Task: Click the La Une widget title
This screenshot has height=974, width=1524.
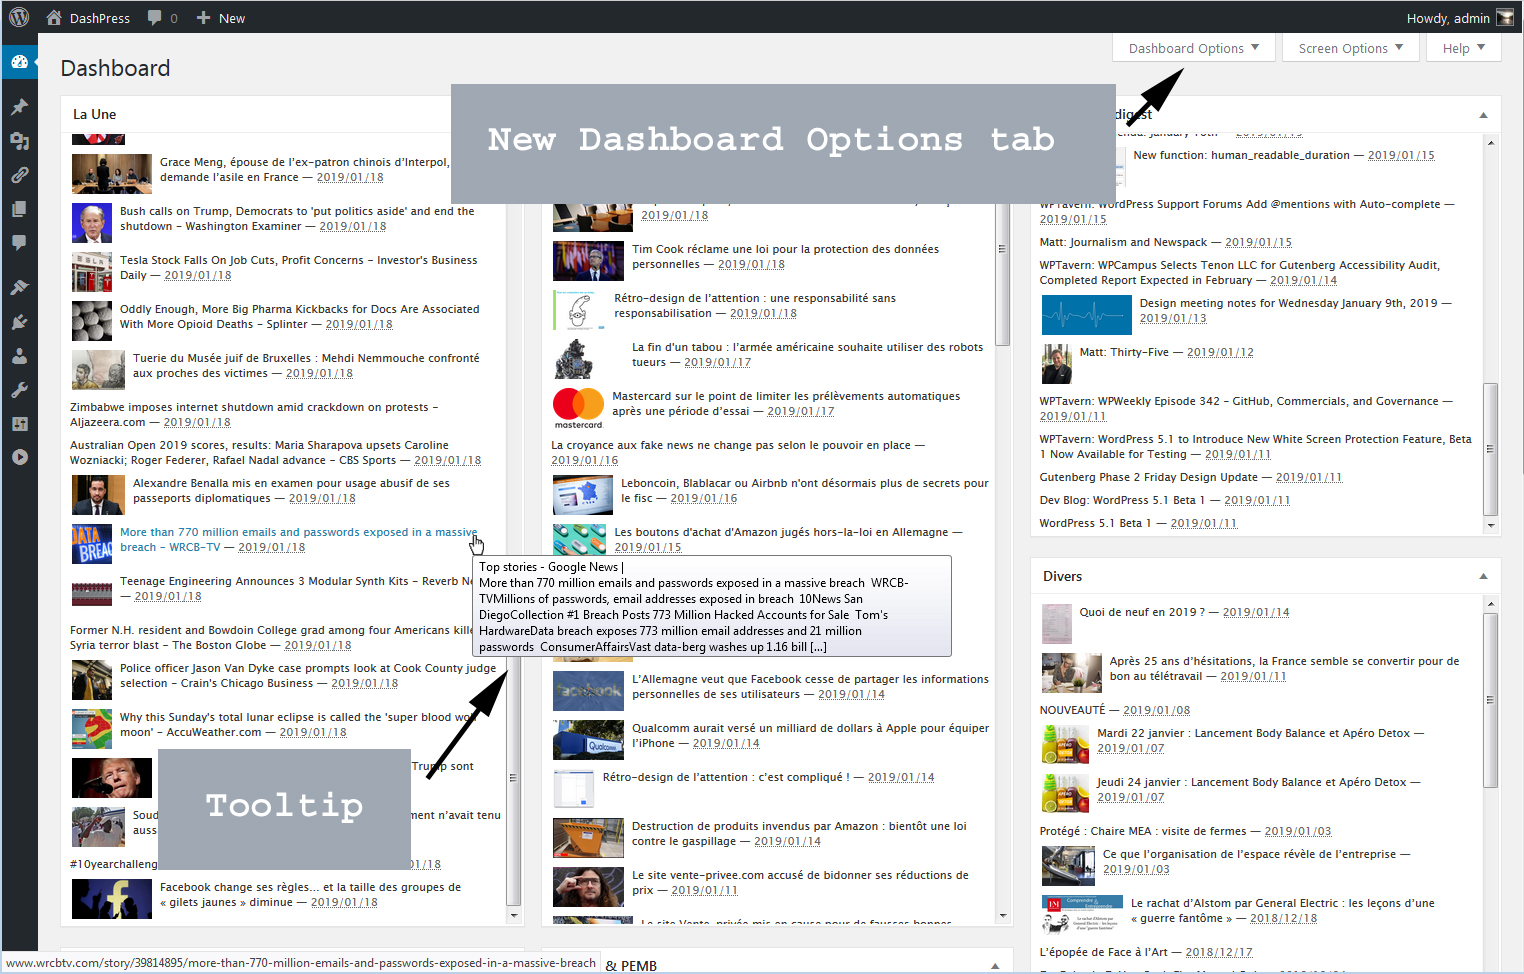Action: [95, 114]
